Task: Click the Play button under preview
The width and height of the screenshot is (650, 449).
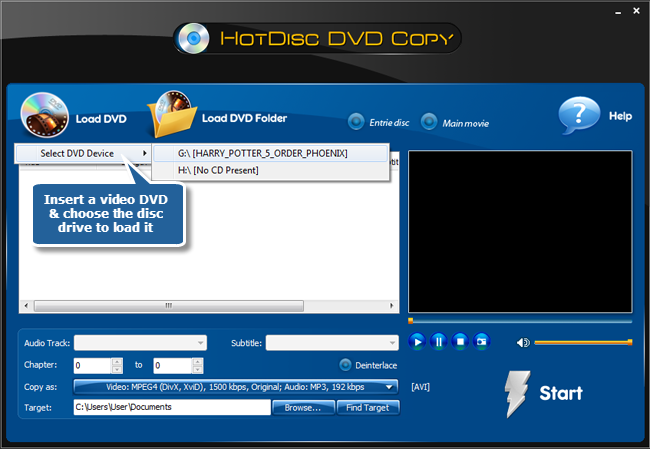Action: point(417,342)
